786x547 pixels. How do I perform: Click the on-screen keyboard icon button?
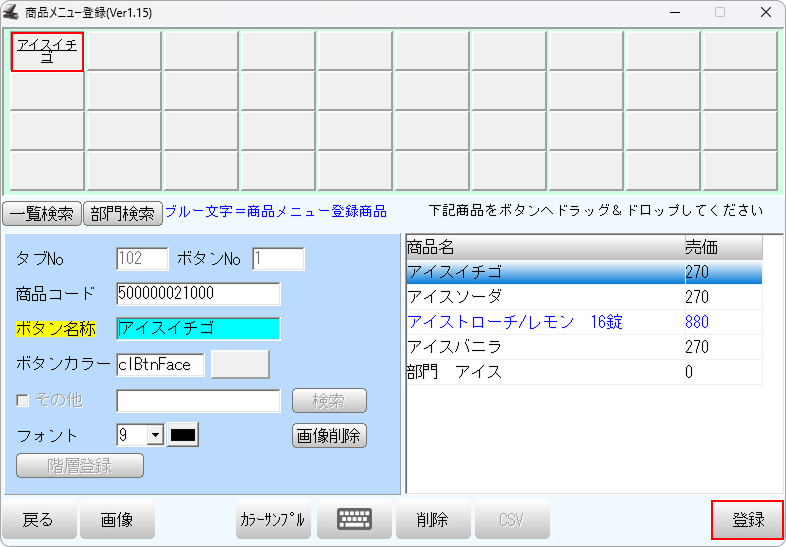[x=355, y=519]
